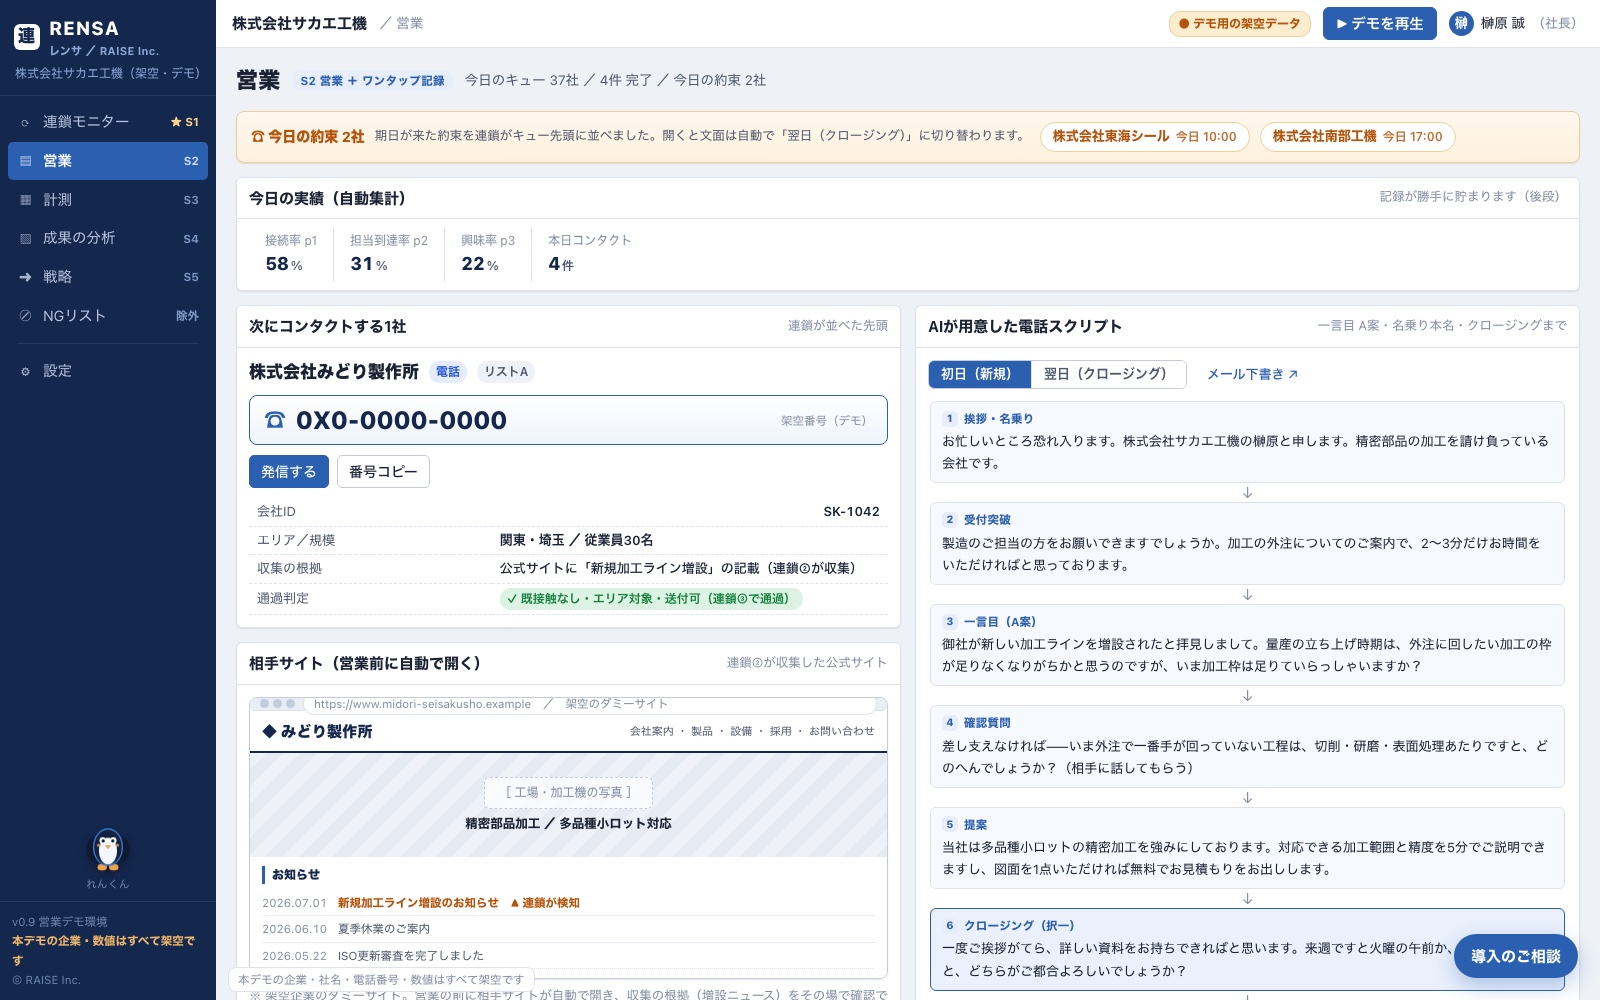Screen dimensions: 1600x1000
Task: Click the 成果の分析 icon
Action: coord(25,239)
